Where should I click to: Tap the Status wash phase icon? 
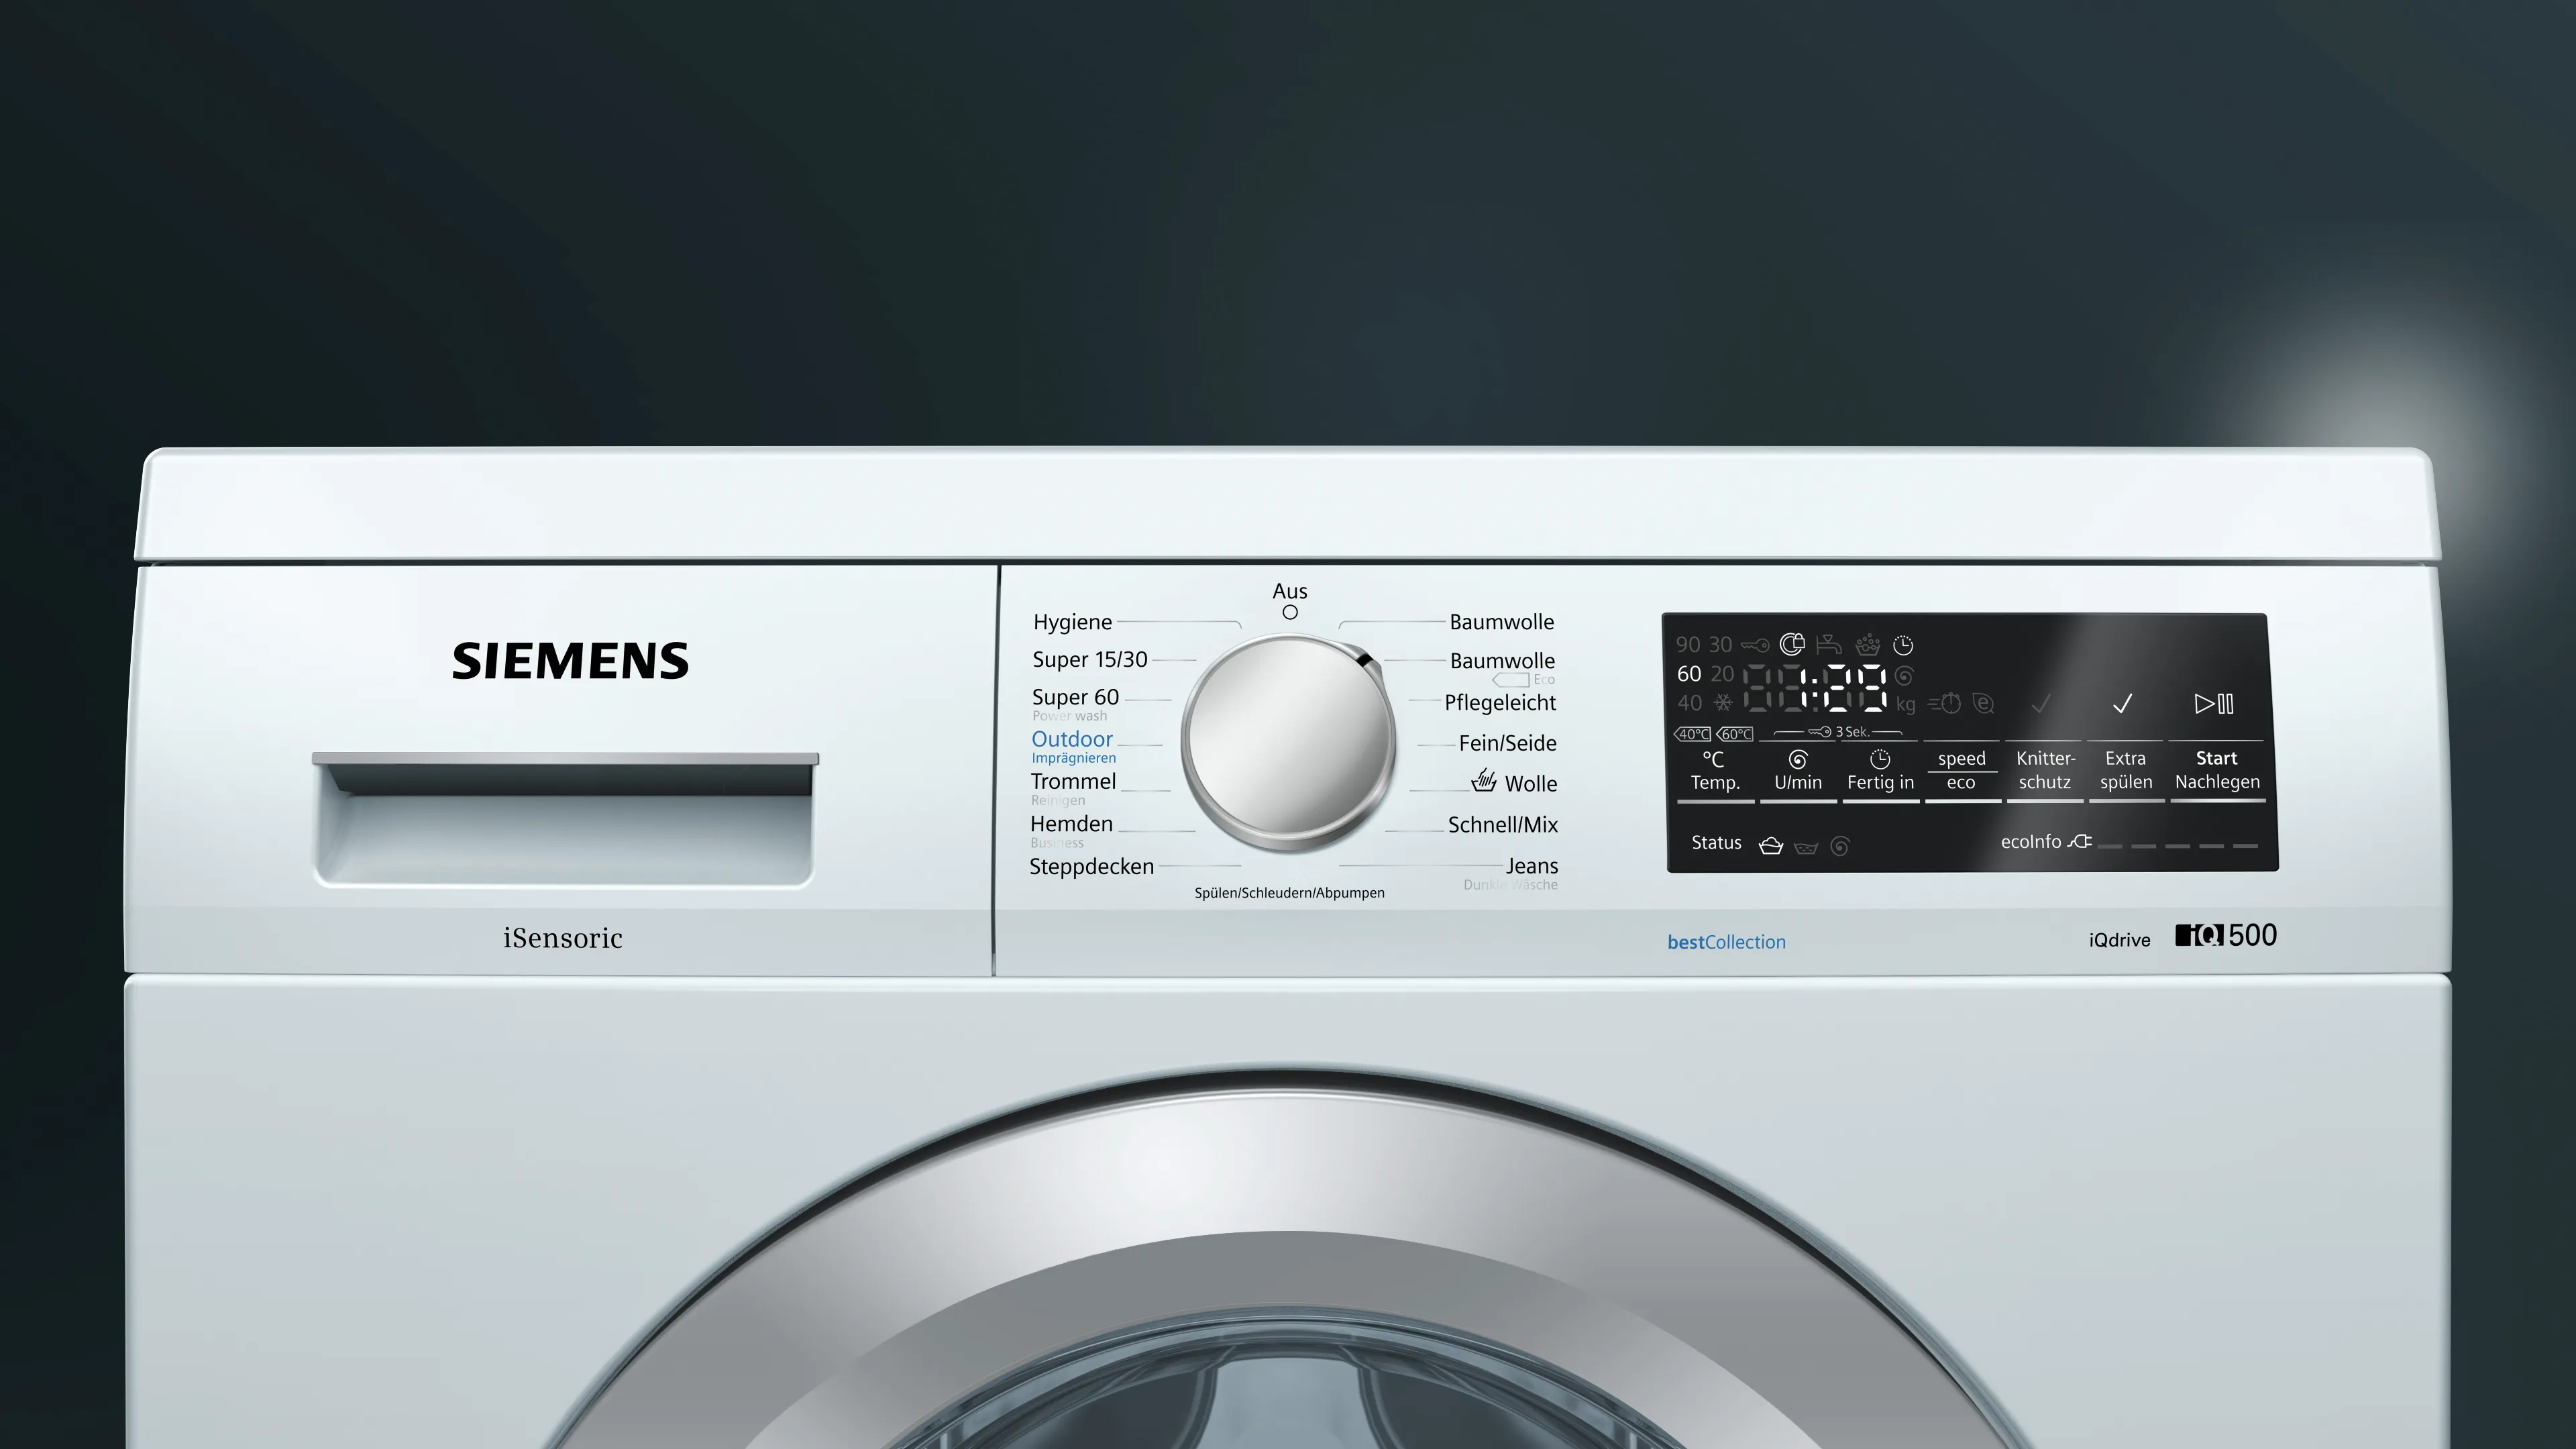pos(1771,845)
